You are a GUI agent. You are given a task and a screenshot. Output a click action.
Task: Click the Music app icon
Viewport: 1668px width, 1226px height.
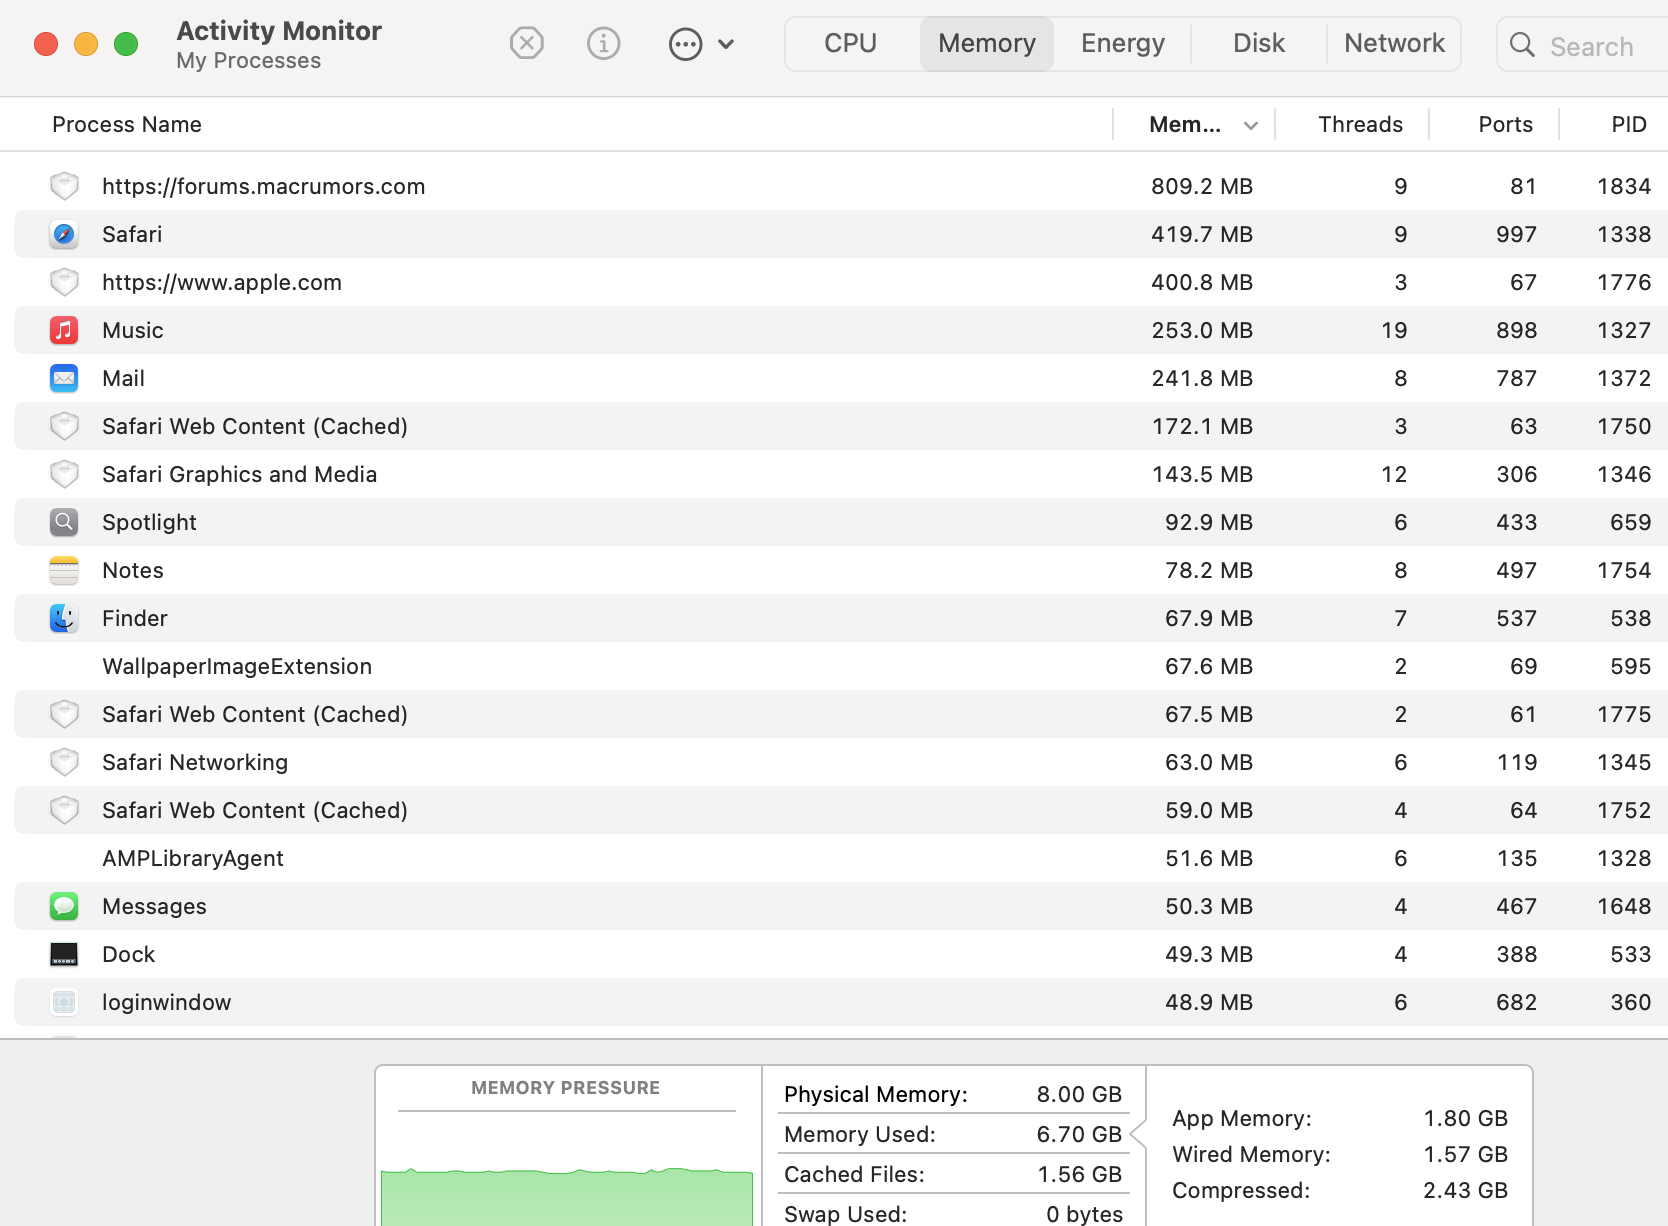[64, 330]
